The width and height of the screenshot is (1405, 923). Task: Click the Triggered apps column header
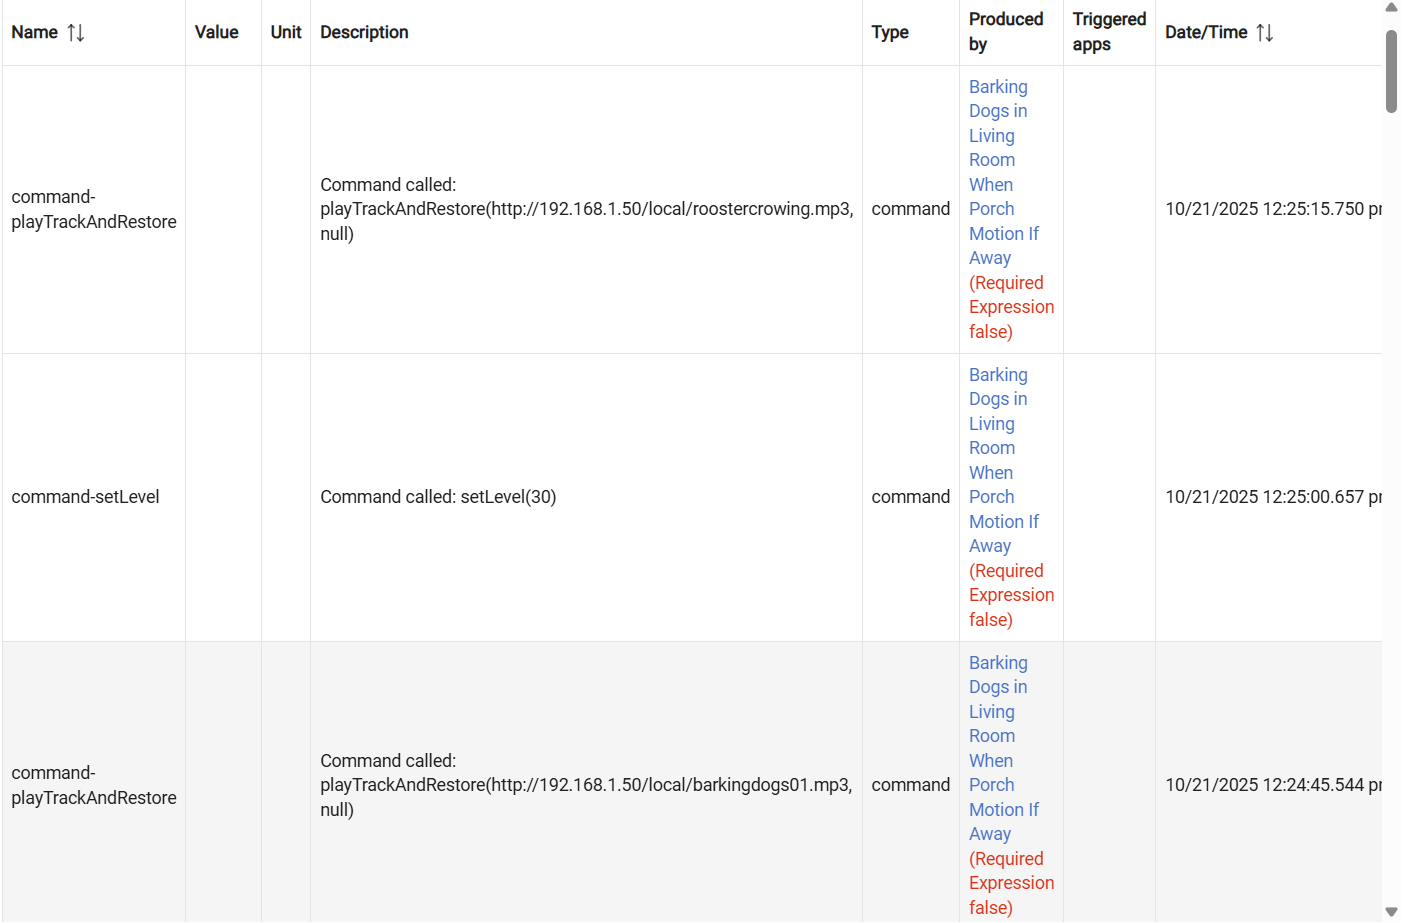click(1109, 32)
